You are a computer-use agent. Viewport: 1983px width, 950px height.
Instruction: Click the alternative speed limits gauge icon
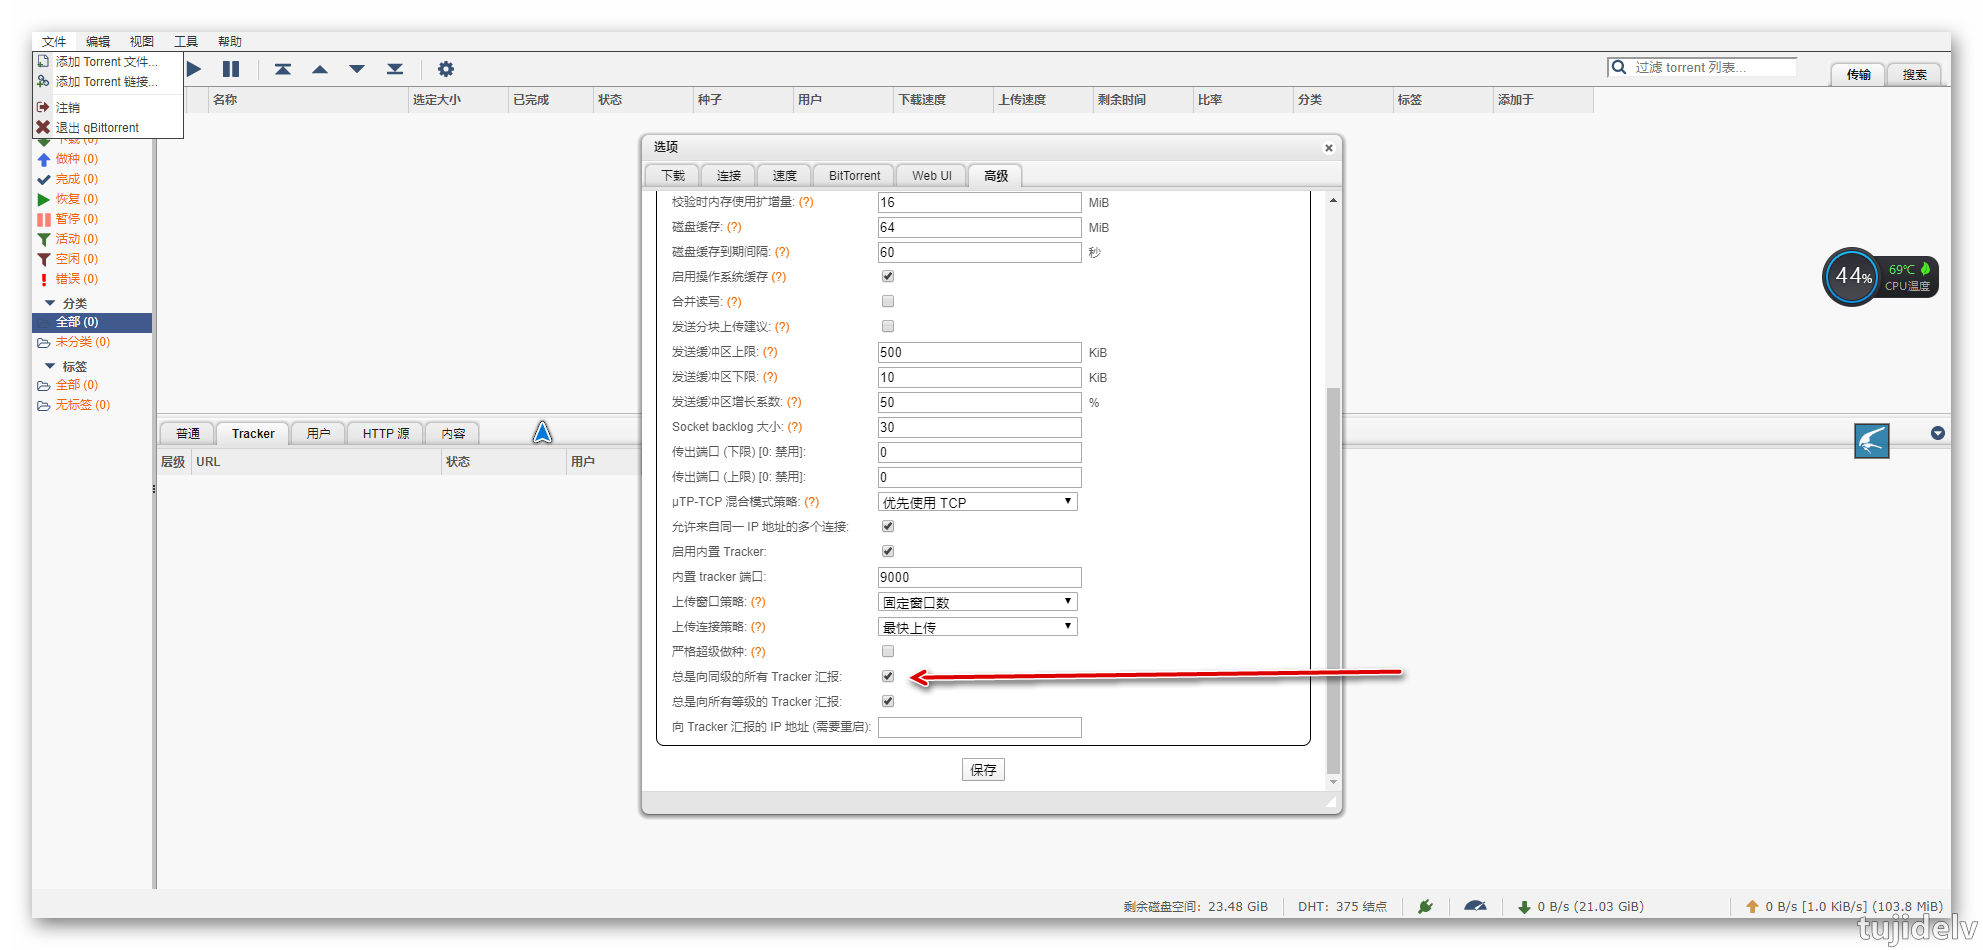[1475, 906]
